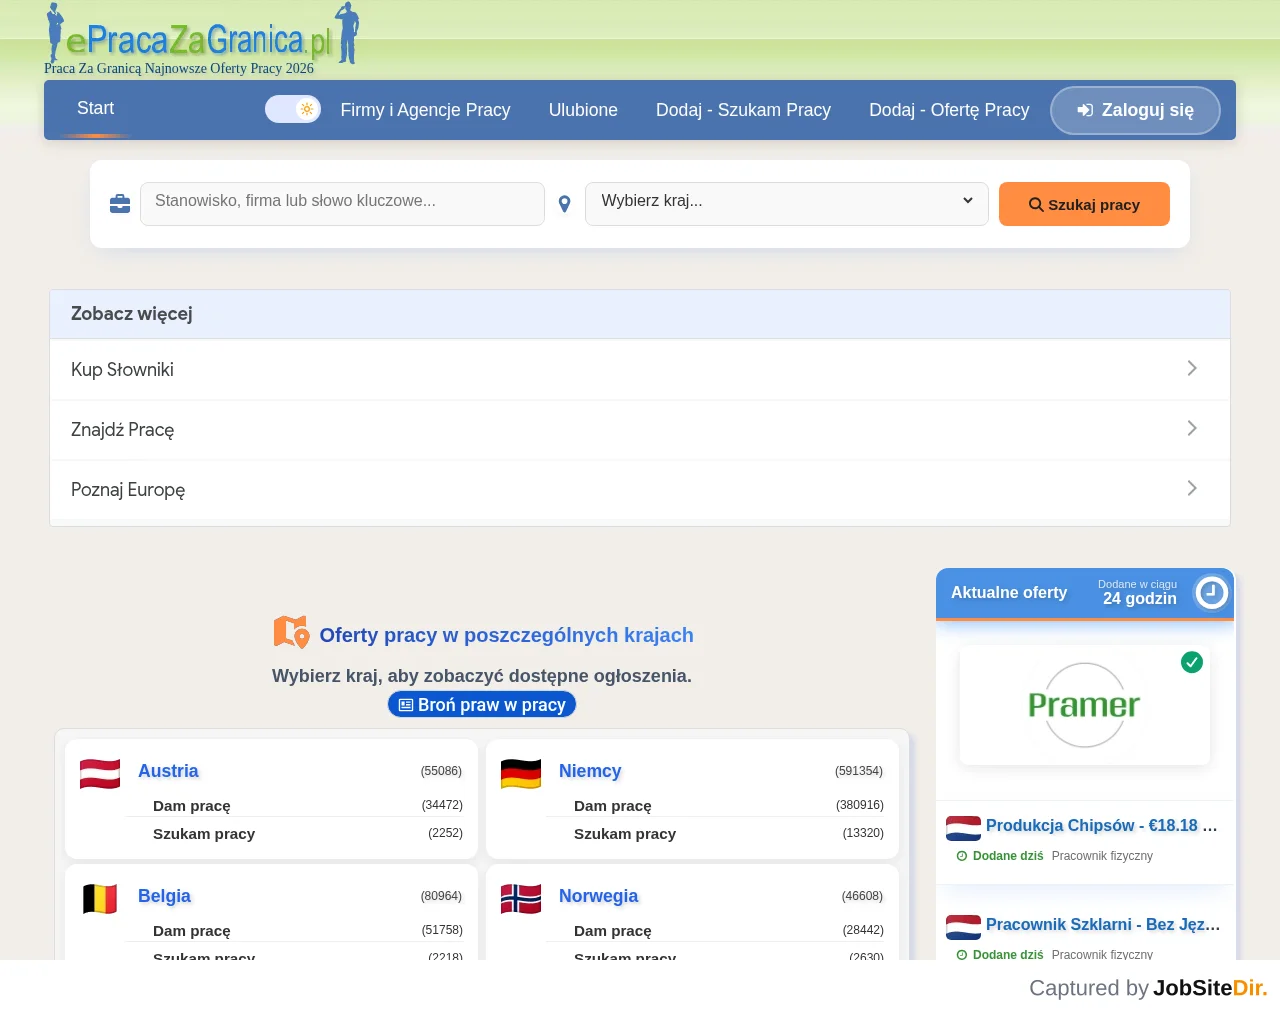
Task: Open Pracownik Szklarni job offer
Action: click(x=1103, y=925)
